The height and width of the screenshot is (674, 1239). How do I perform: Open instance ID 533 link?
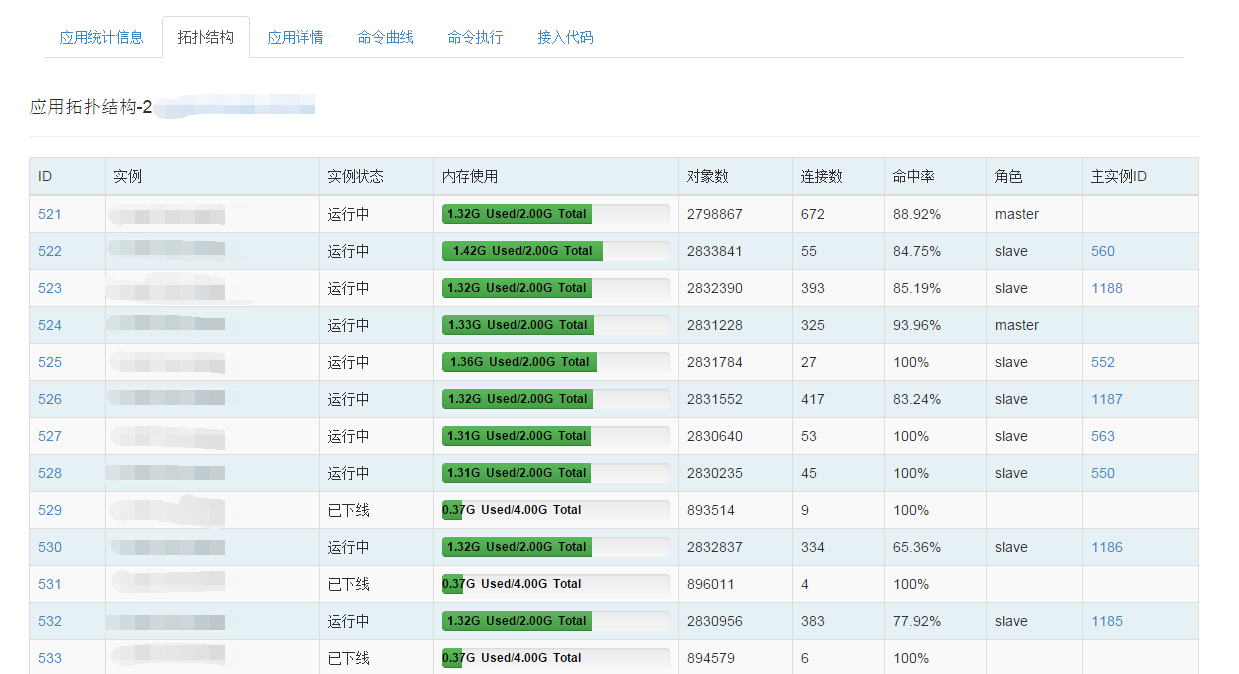point(50,658)
